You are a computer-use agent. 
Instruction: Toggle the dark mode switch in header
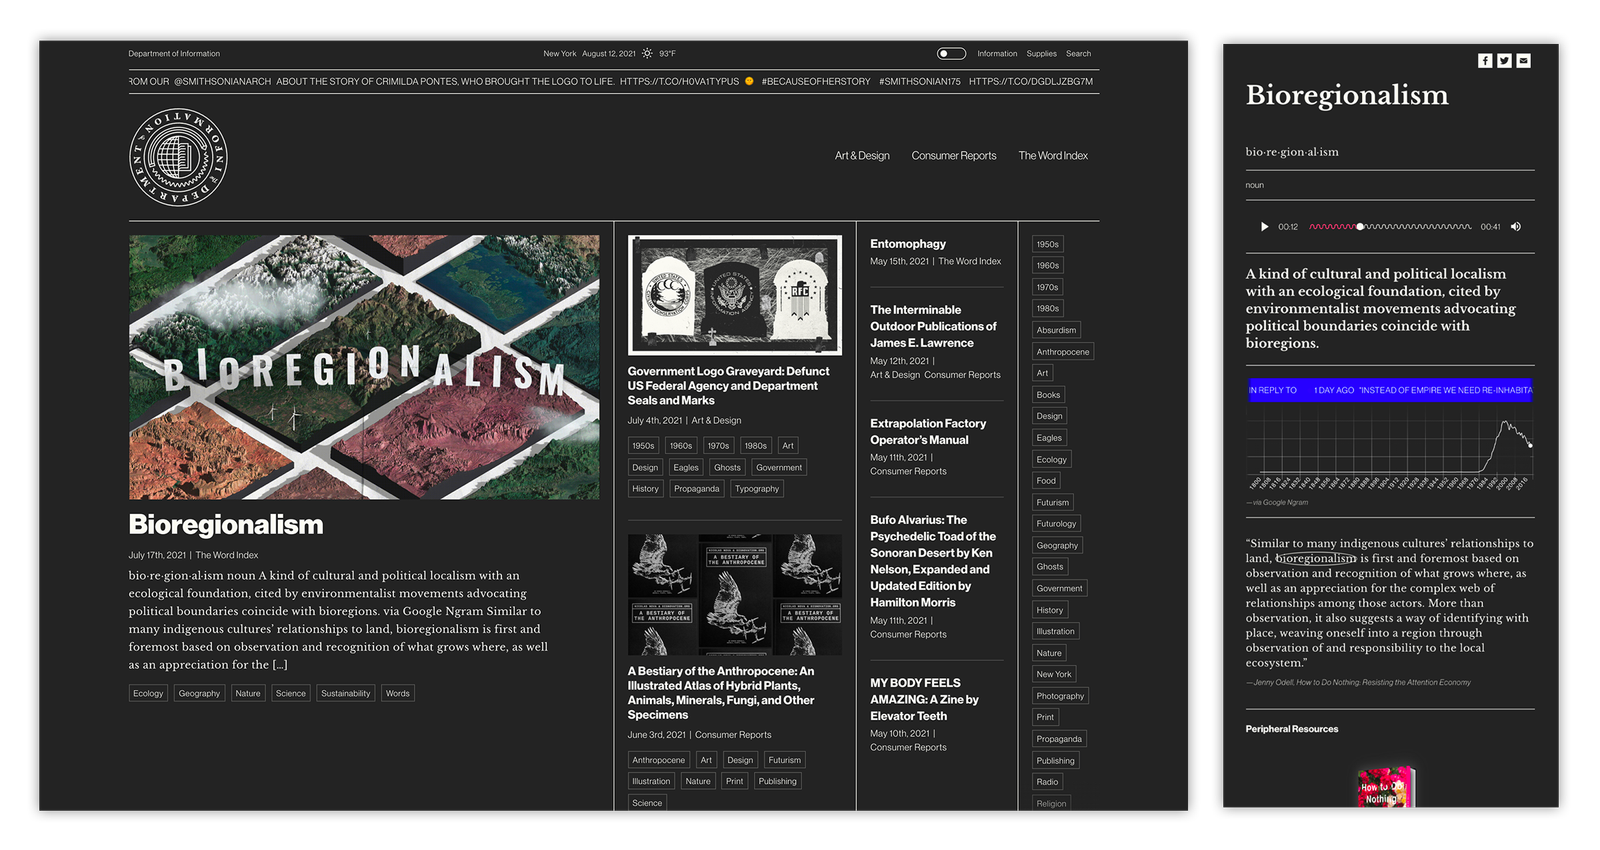[x=951, y=54]
